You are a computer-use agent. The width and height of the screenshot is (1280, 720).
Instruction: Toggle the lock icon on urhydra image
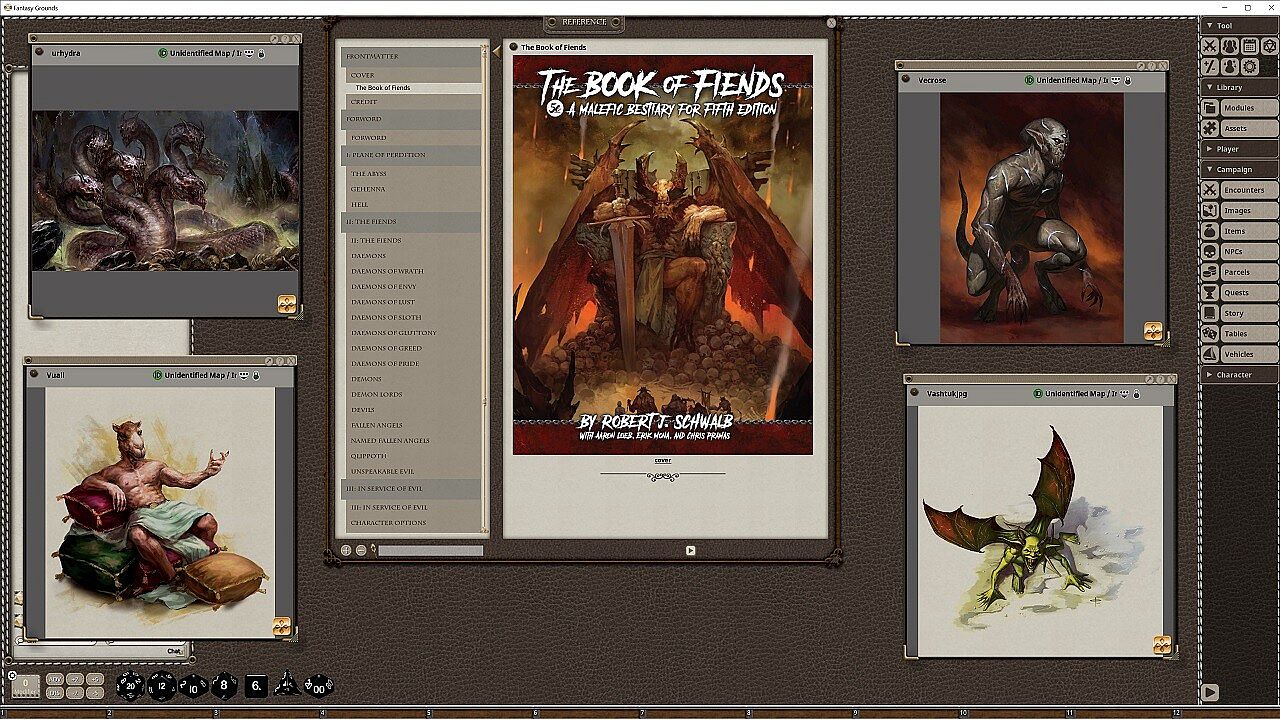pos(261,53)
